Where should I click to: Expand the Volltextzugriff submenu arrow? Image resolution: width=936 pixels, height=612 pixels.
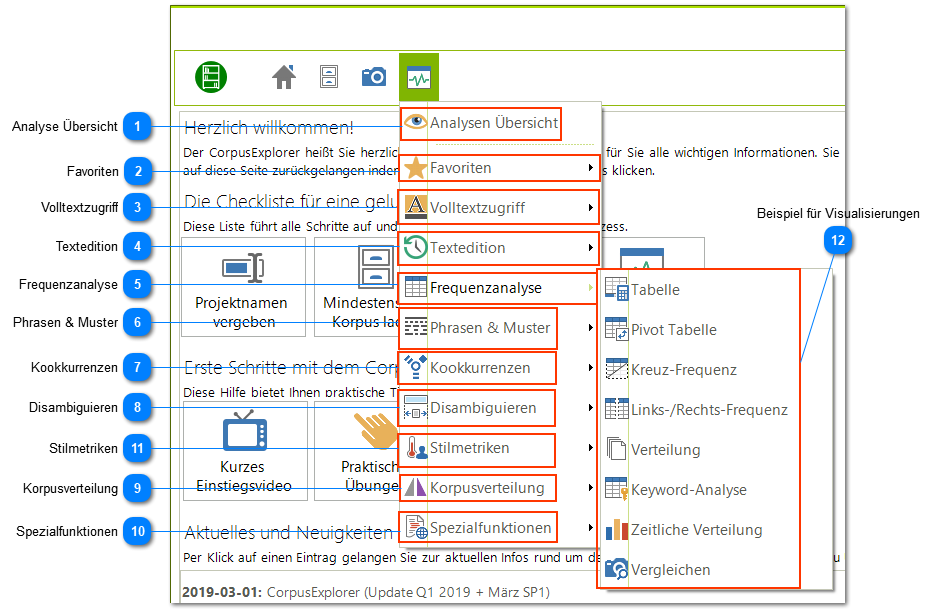click(x=590, y=207)
